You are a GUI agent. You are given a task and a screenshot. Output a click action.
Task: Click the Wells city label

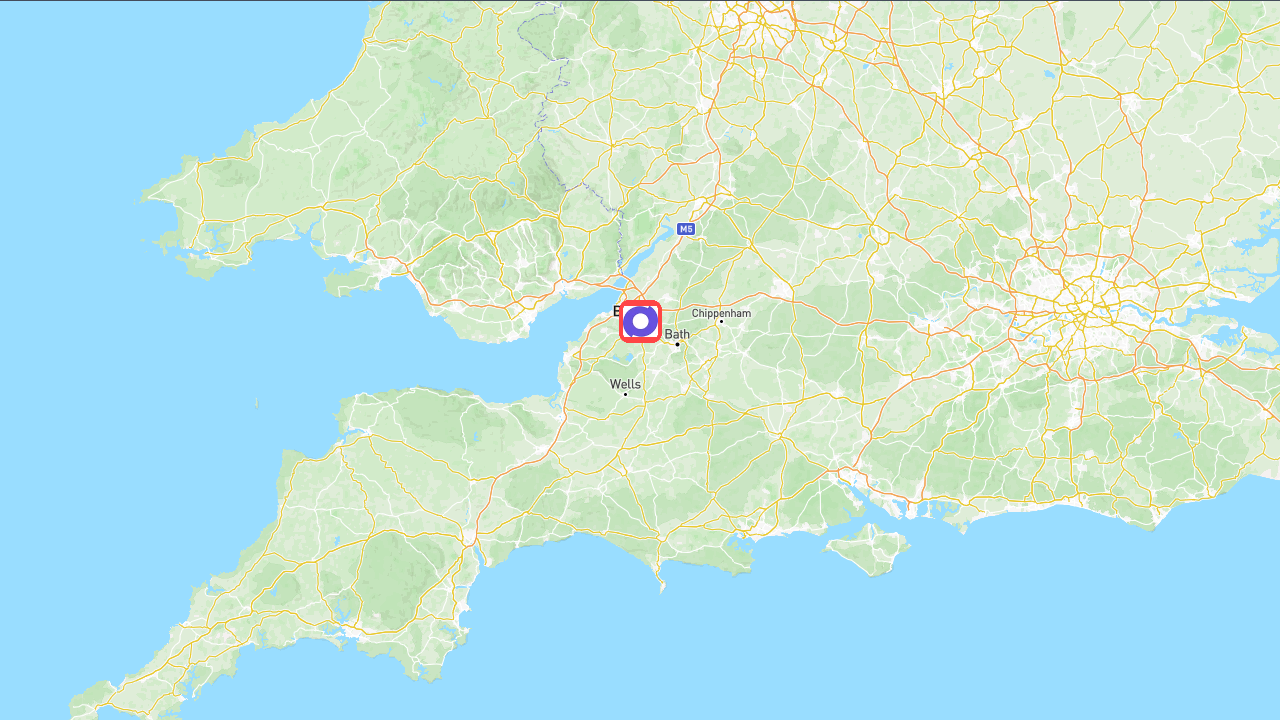click(625, 384)
